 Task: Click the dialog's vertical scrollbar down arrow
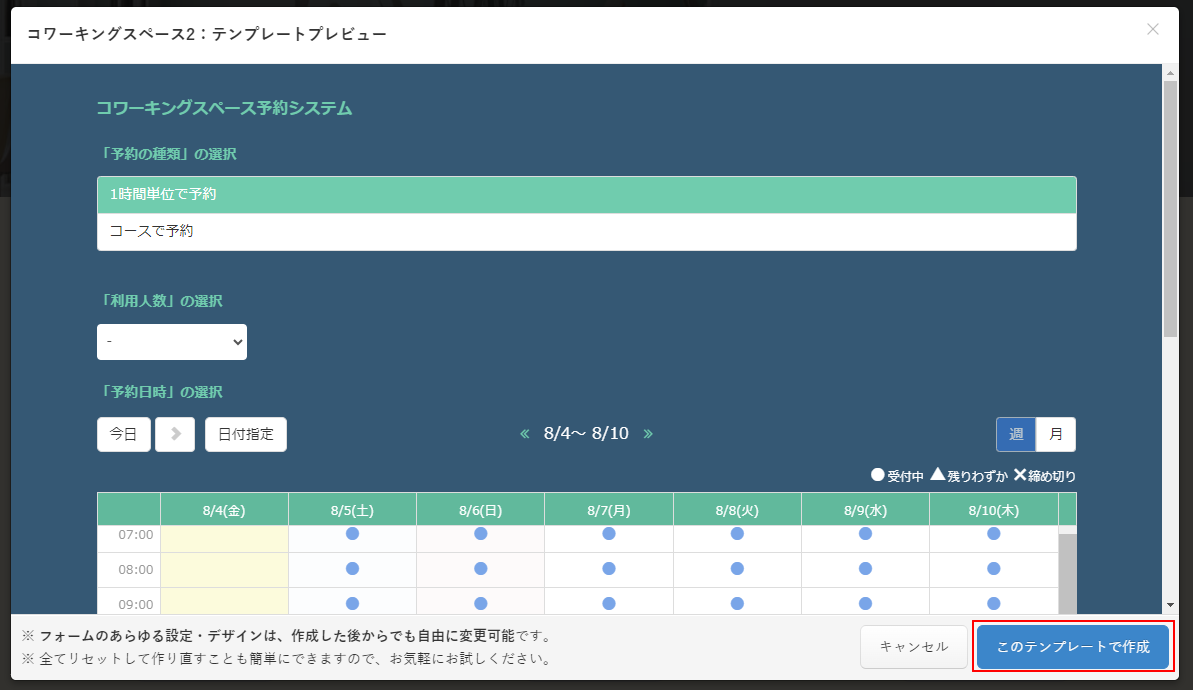click(x=1170, y=605)
